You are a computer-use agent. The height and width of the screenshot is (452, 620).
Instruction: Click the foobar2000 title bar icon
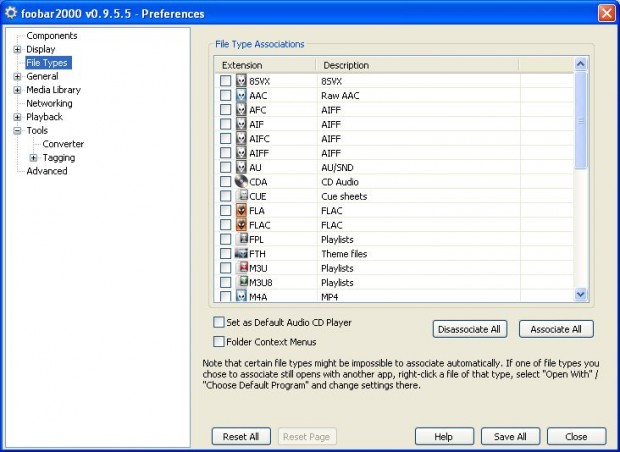click(x=11, y=13)
